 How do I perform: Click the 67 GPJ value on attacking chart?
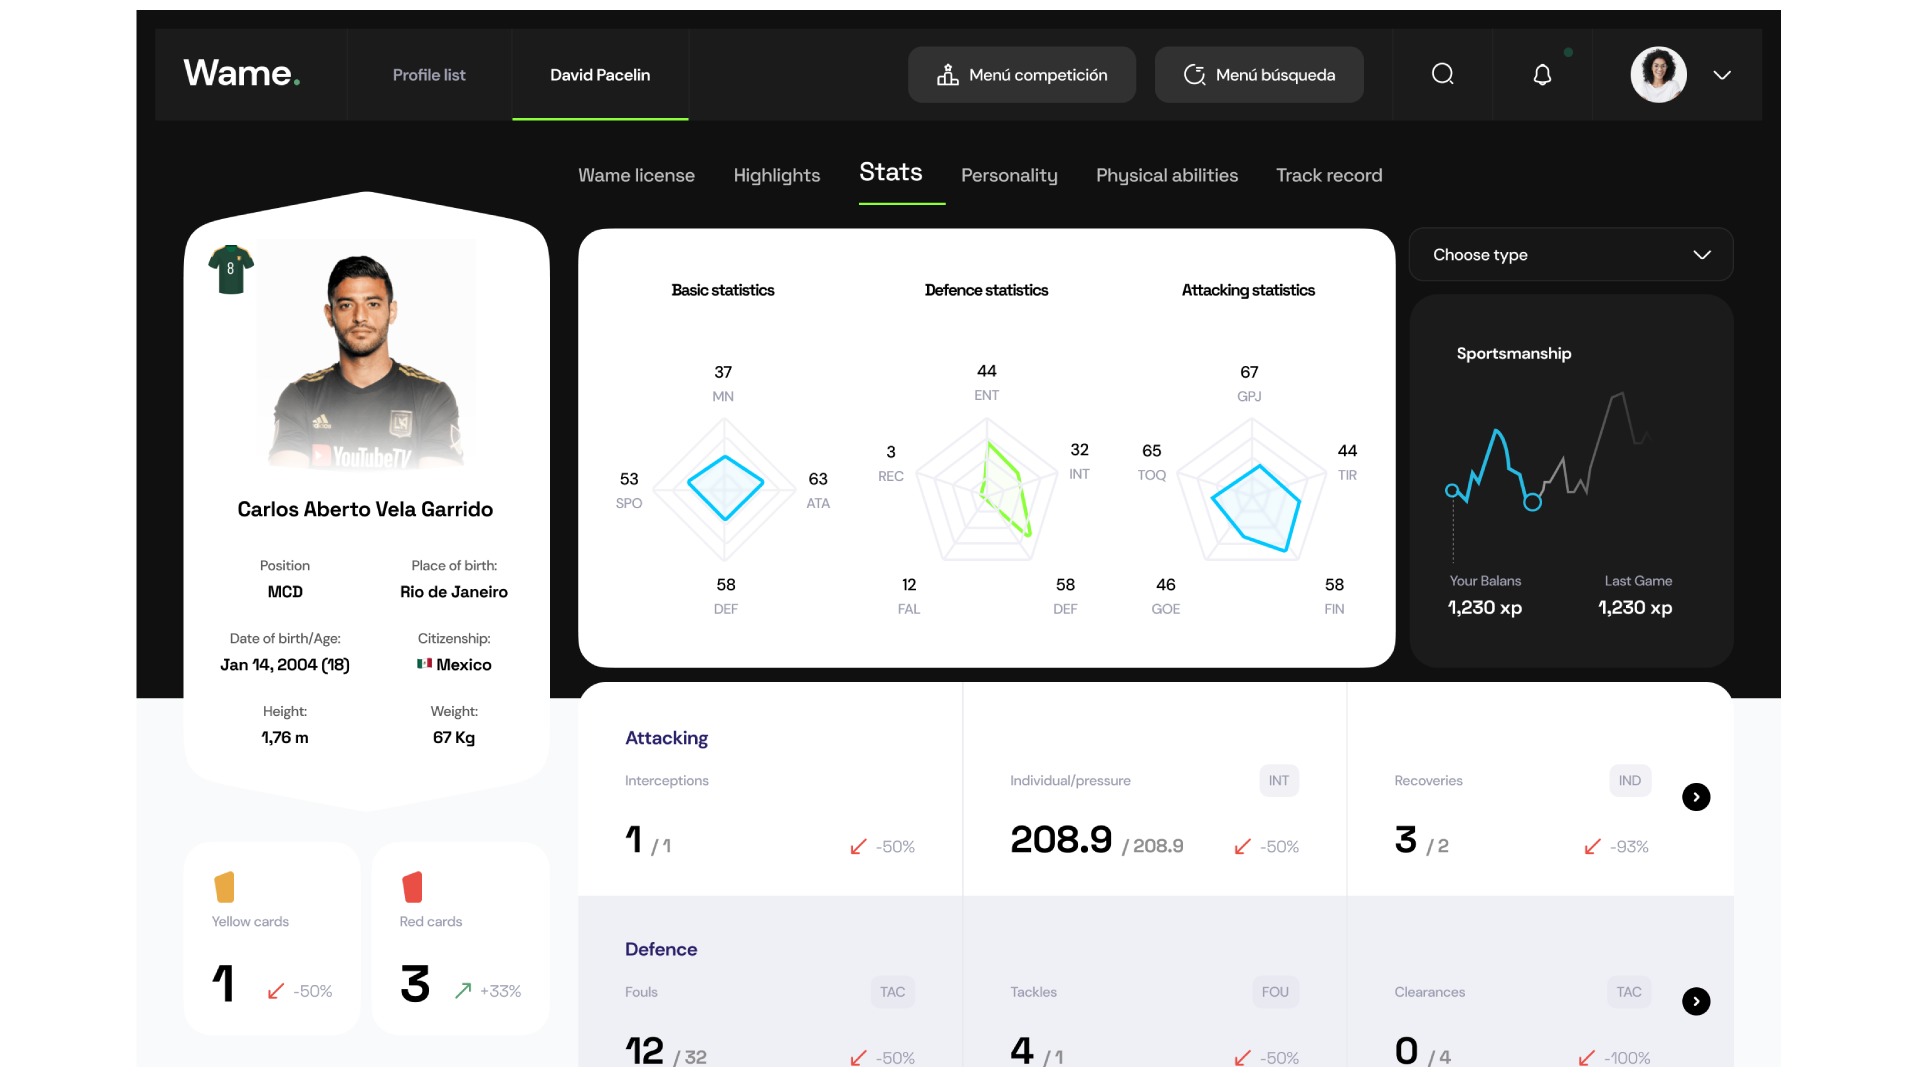[1249, 372]
